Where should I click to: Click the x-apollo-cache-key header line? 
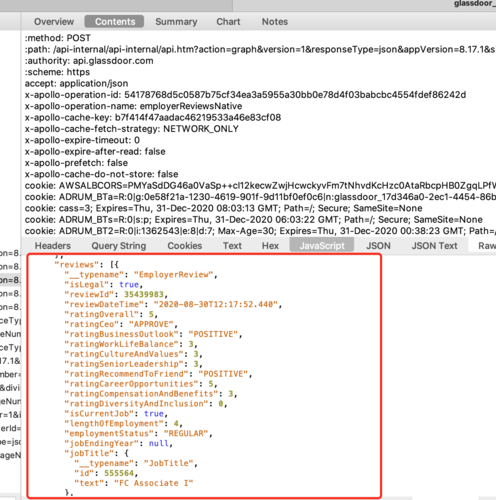pos(153,117)
